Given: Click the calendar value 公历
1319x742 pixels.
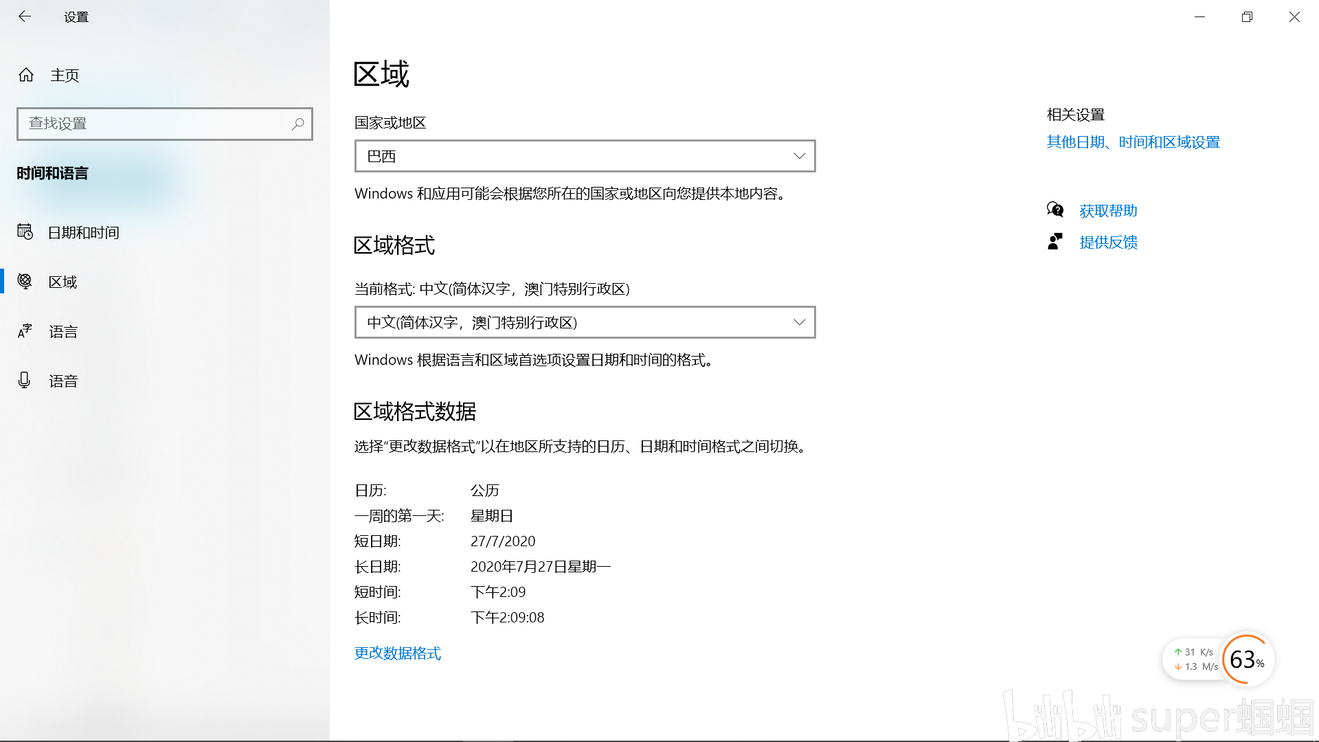Looking at the screenshot, I should (x=485, y=491).
